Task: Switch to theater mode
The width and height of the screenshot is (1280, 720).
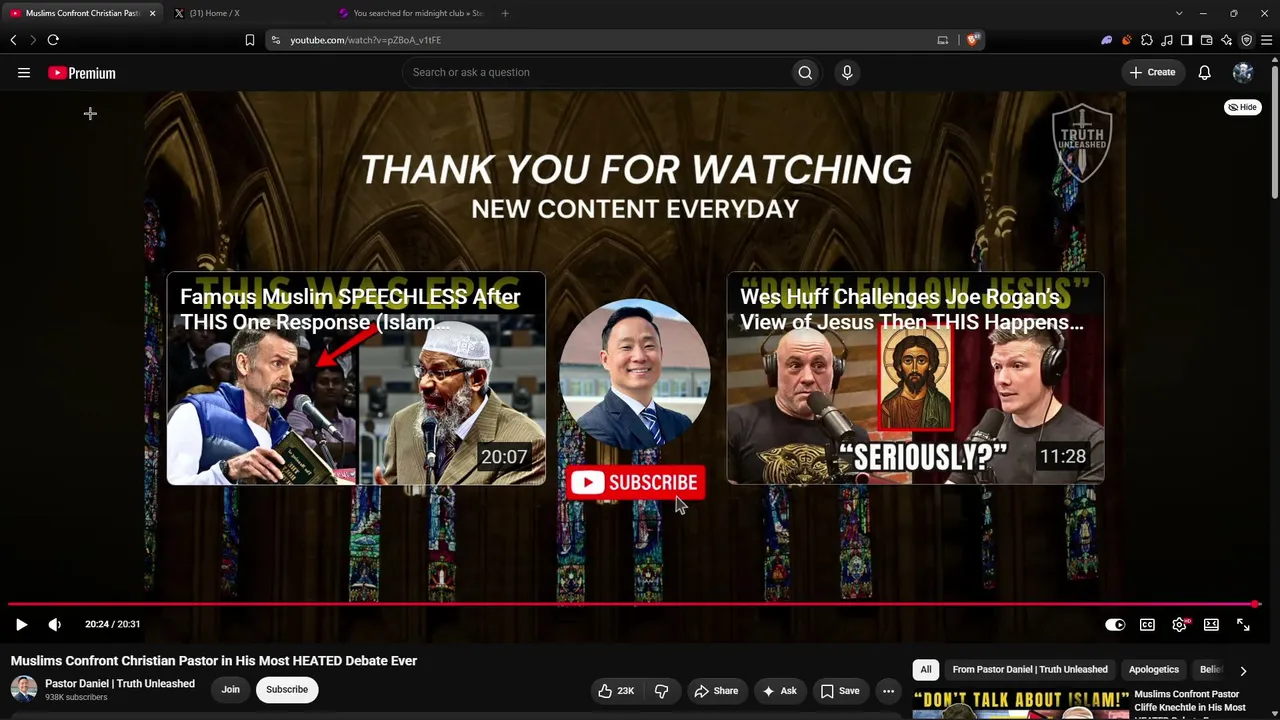Action: pyautogui.click(x=1211, y=624)
